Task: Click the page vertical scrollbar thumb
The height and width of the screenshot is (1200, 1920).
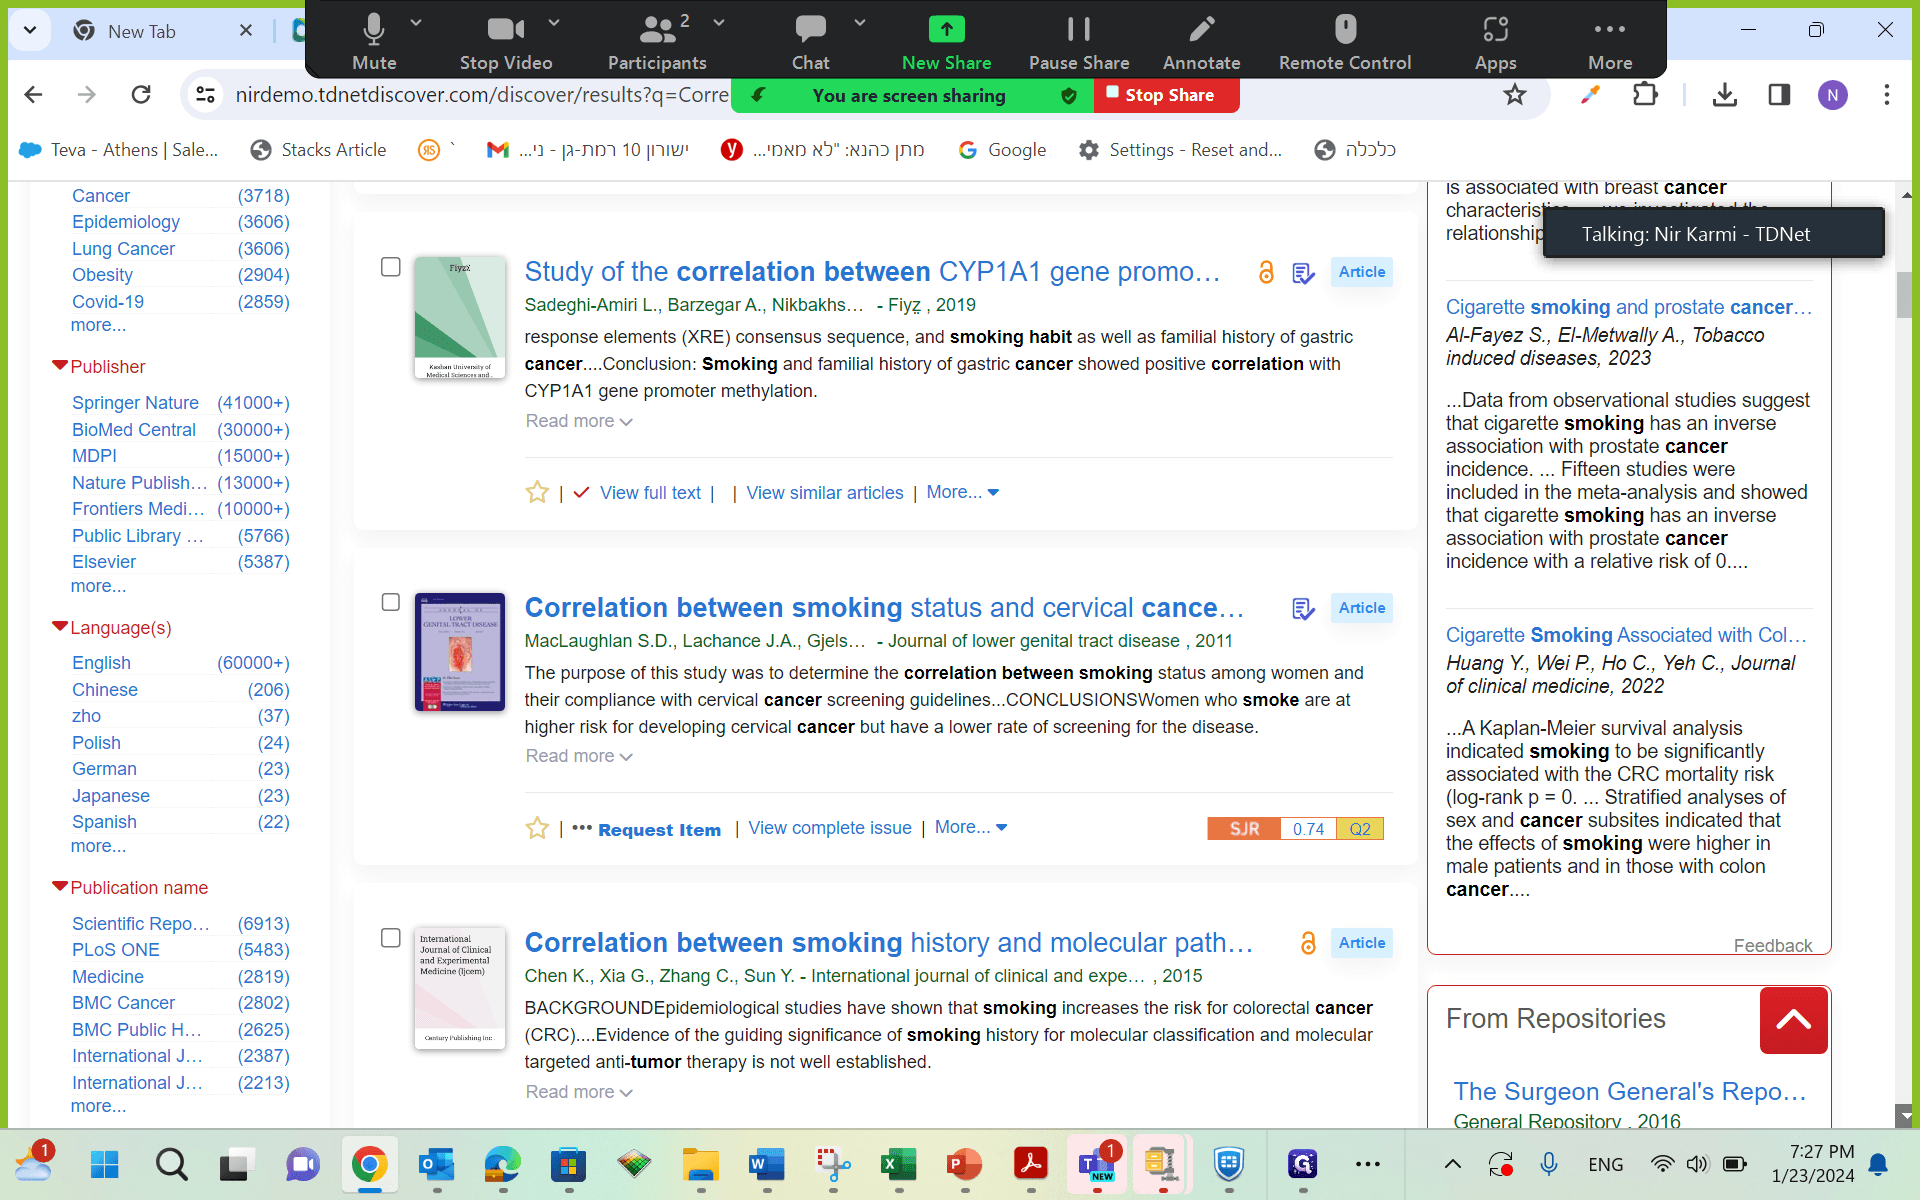Action: 1905,295
